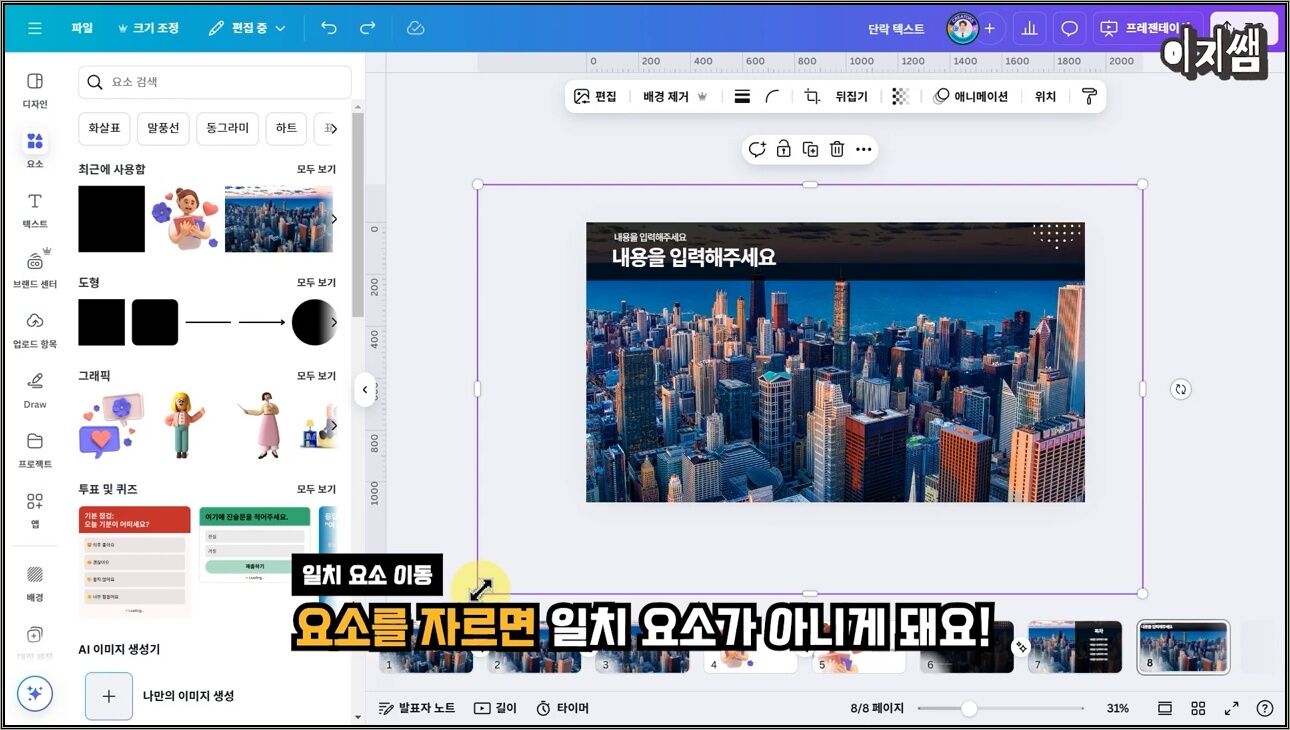Adjust the zoom slider handle

[968, 708]
